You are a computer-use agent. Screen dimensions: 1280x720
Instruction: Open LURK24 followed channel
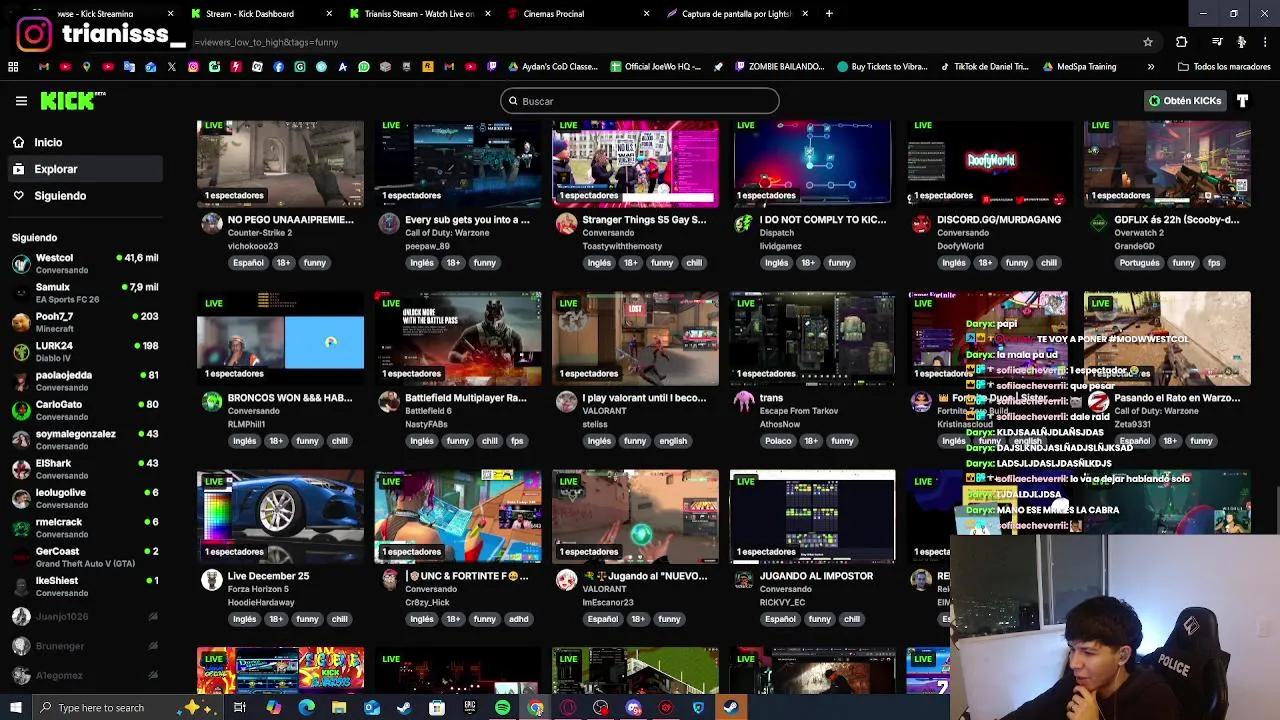click(85, 351)
